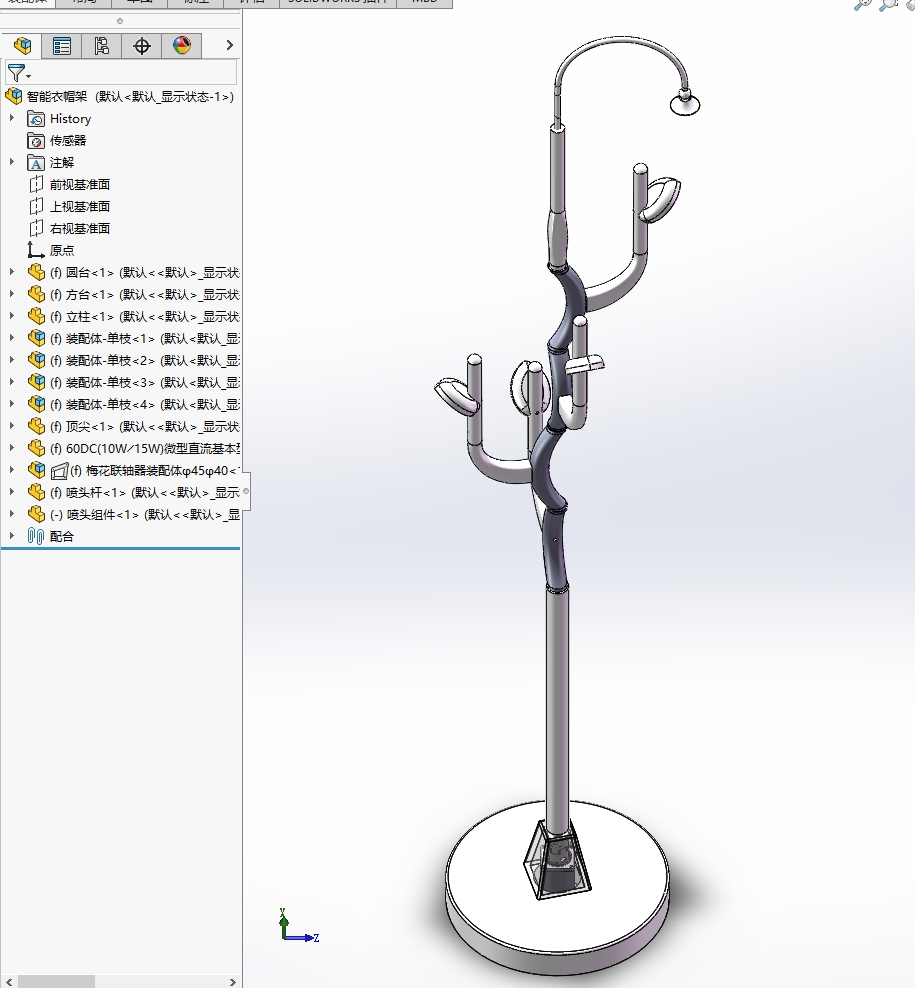Image resolution: width=915 pixels, height=988 pixels.
Task: Click 梅花联轴器装配体 coupling assembly icon
Action: coord(37,471)
